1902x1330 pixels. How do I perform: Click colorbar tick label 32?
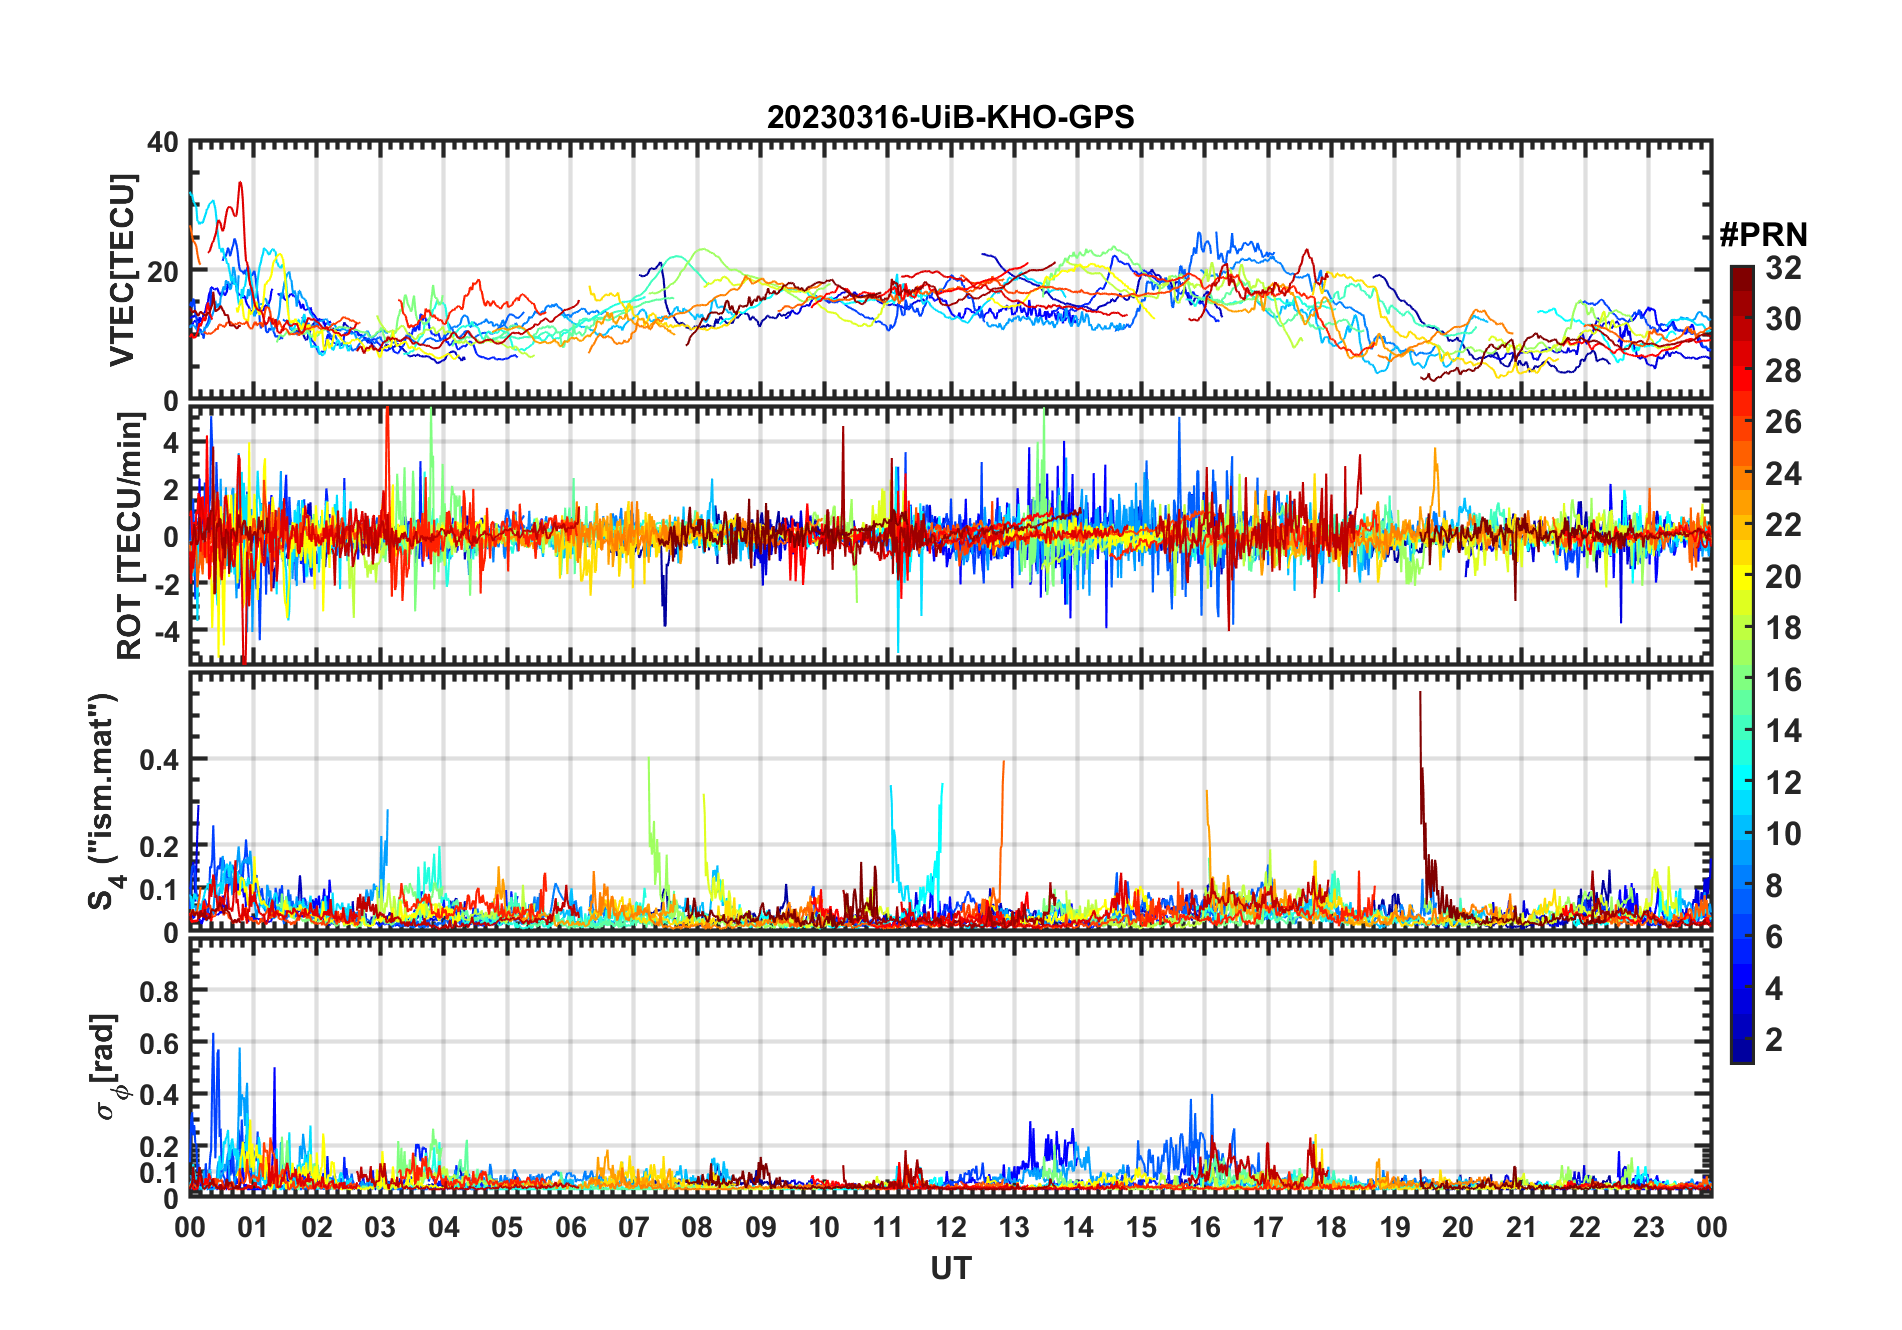1783,268
